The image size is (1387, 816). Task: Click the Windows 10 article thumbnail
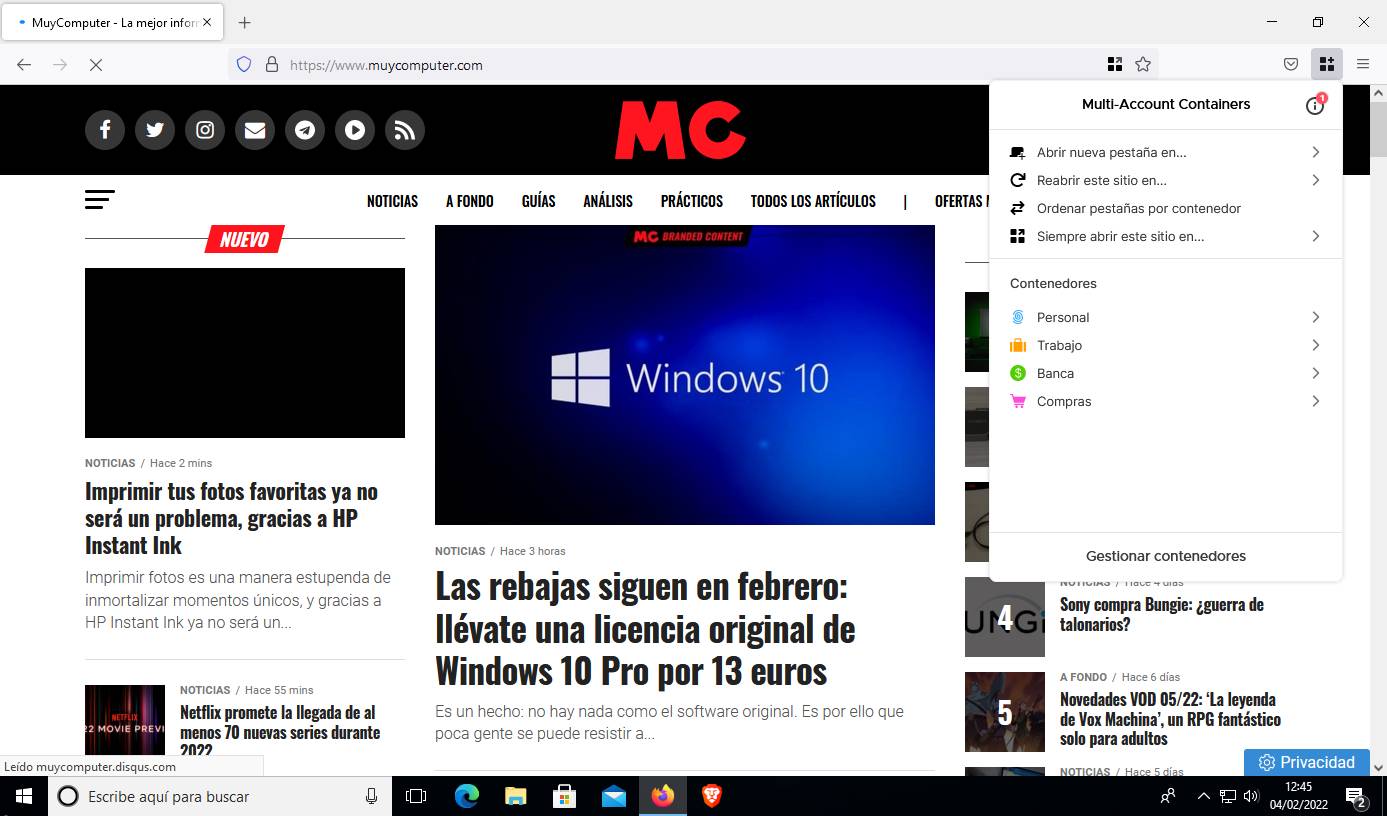click(x=684, y=375)
